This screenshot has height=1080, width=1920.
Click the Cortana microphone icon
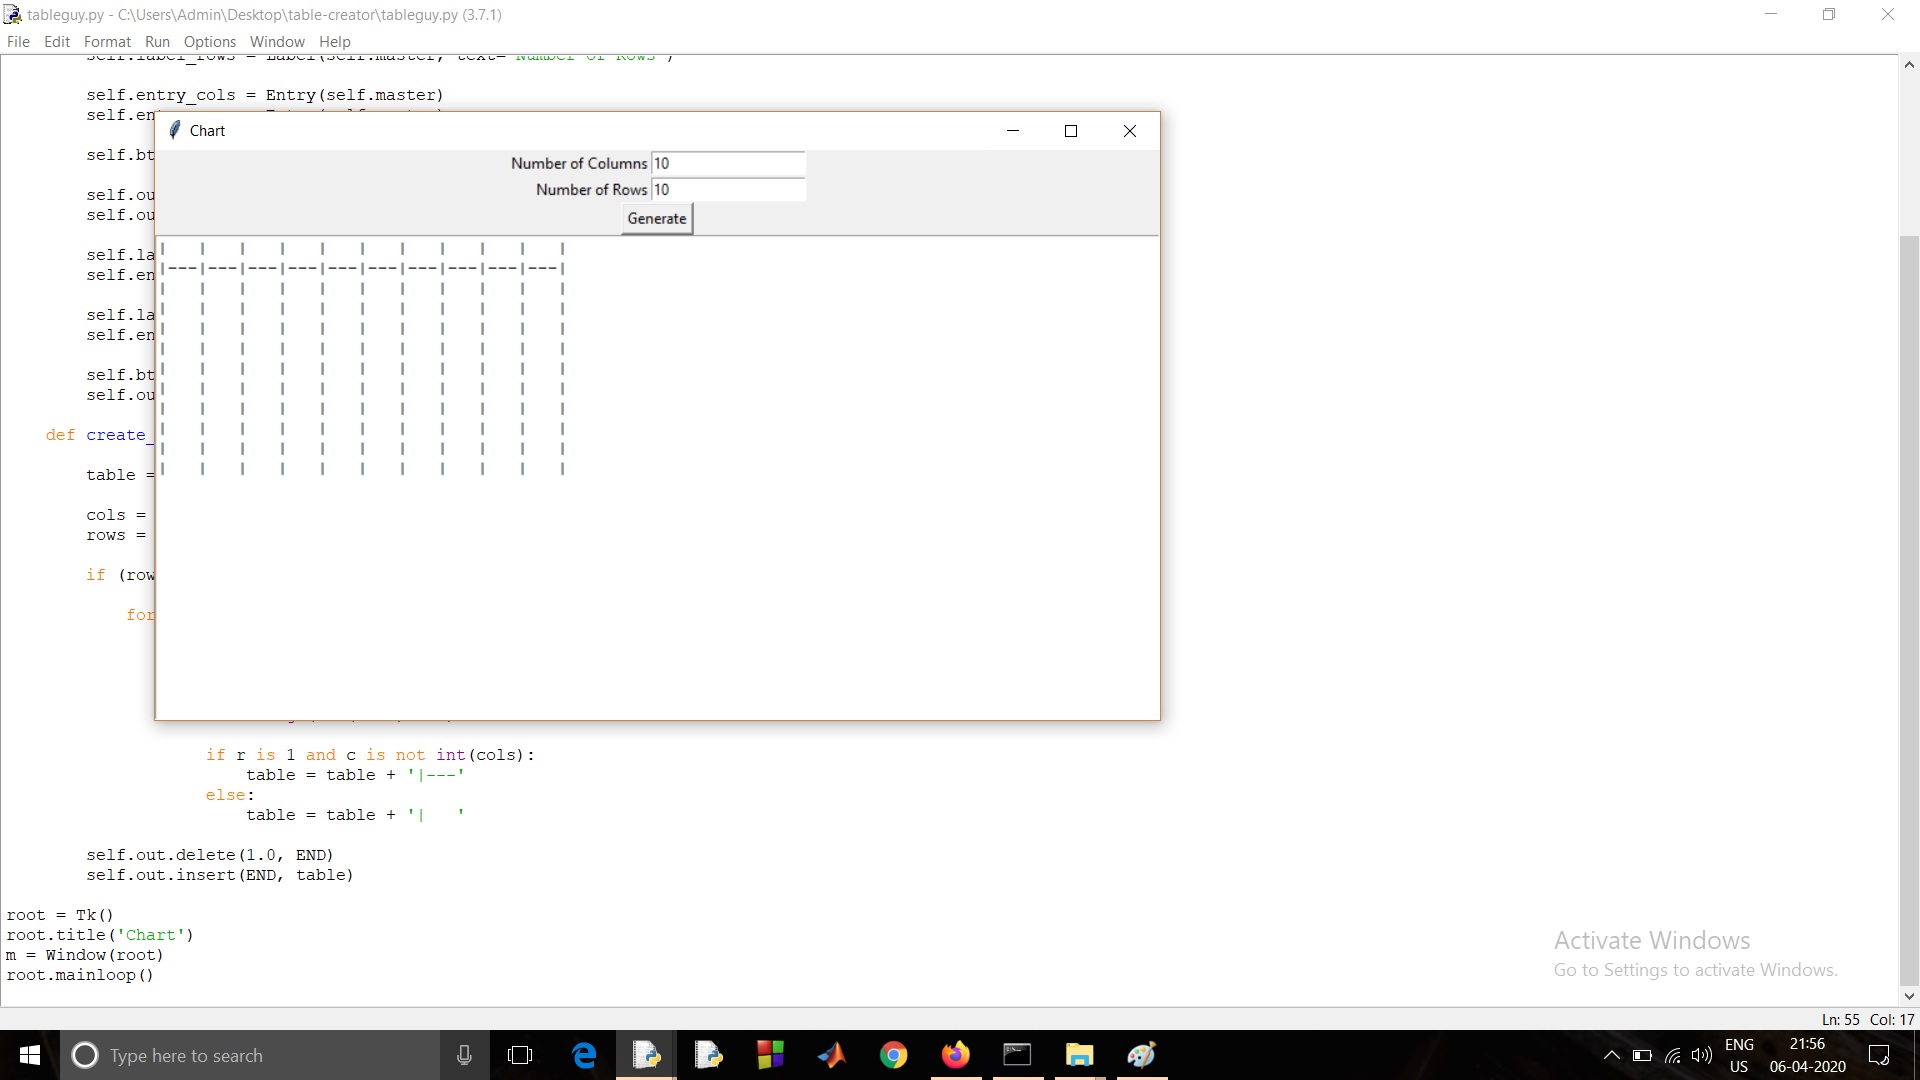[x=464, y=1055]
